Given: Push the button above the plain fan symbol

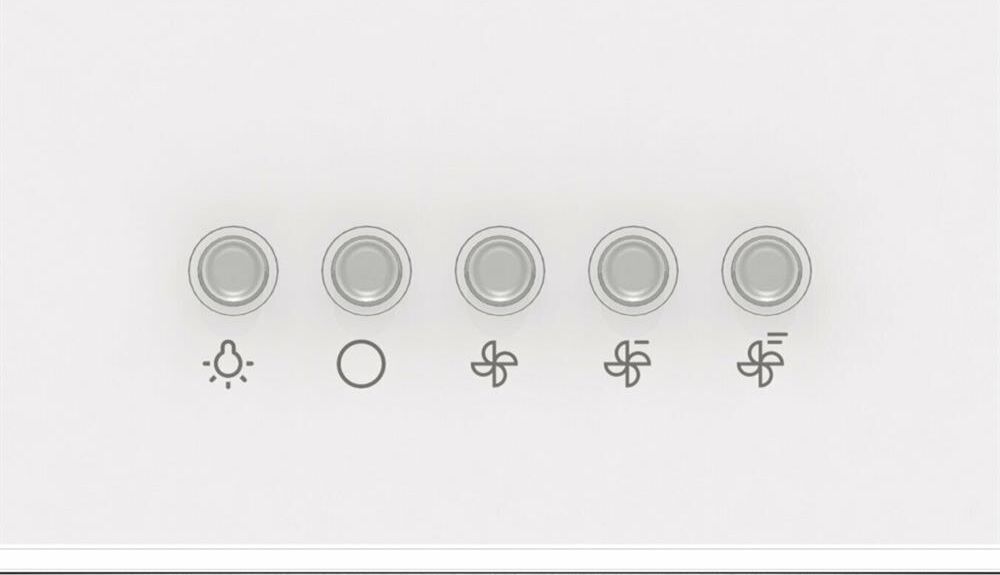Looking at the screenshot, I should click(x=500, y=271).
